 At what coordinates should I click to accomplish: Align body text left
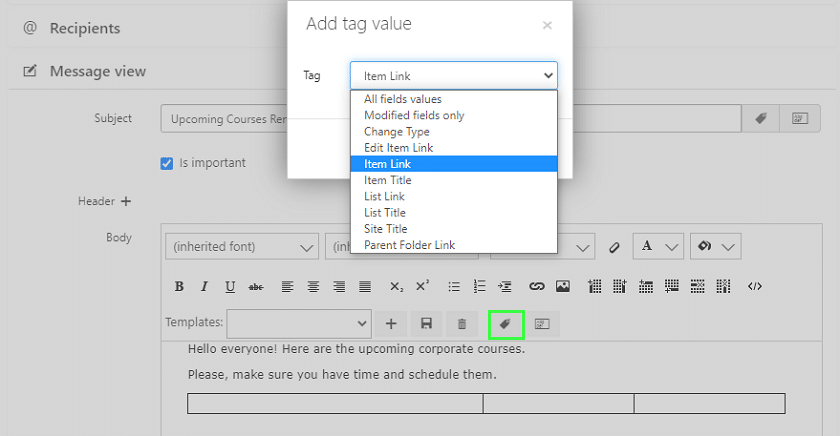288,287
